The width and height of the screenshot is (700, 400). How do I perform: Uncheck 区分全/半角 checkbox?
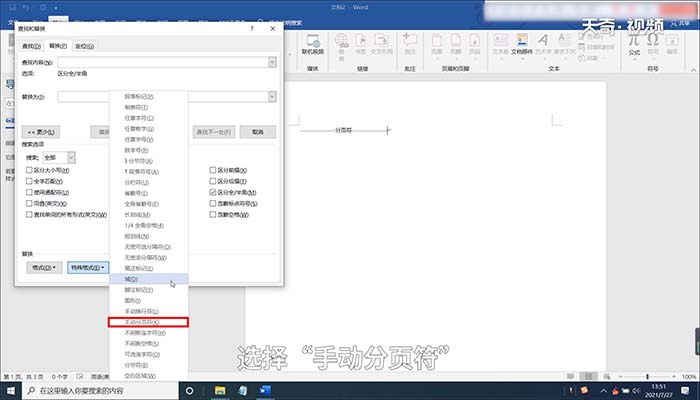[213, 192]
